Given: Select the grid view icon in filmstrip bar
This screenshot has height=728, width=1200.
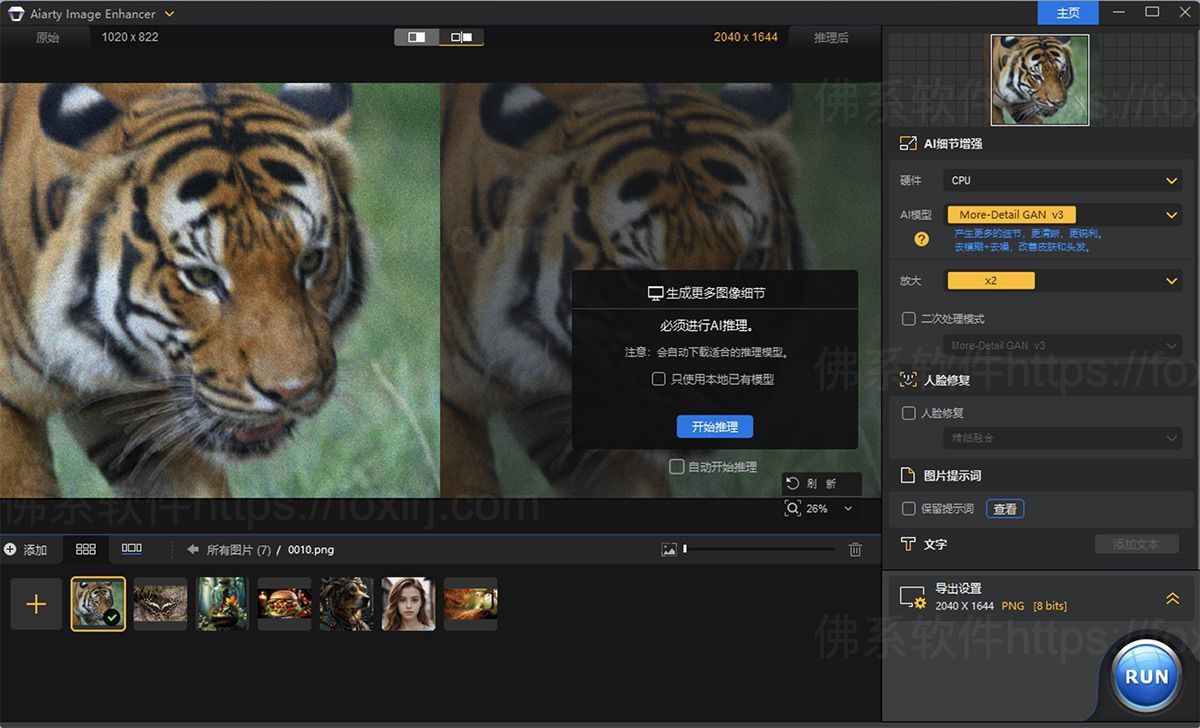Looking at the screenshot, I should (85, 548).
